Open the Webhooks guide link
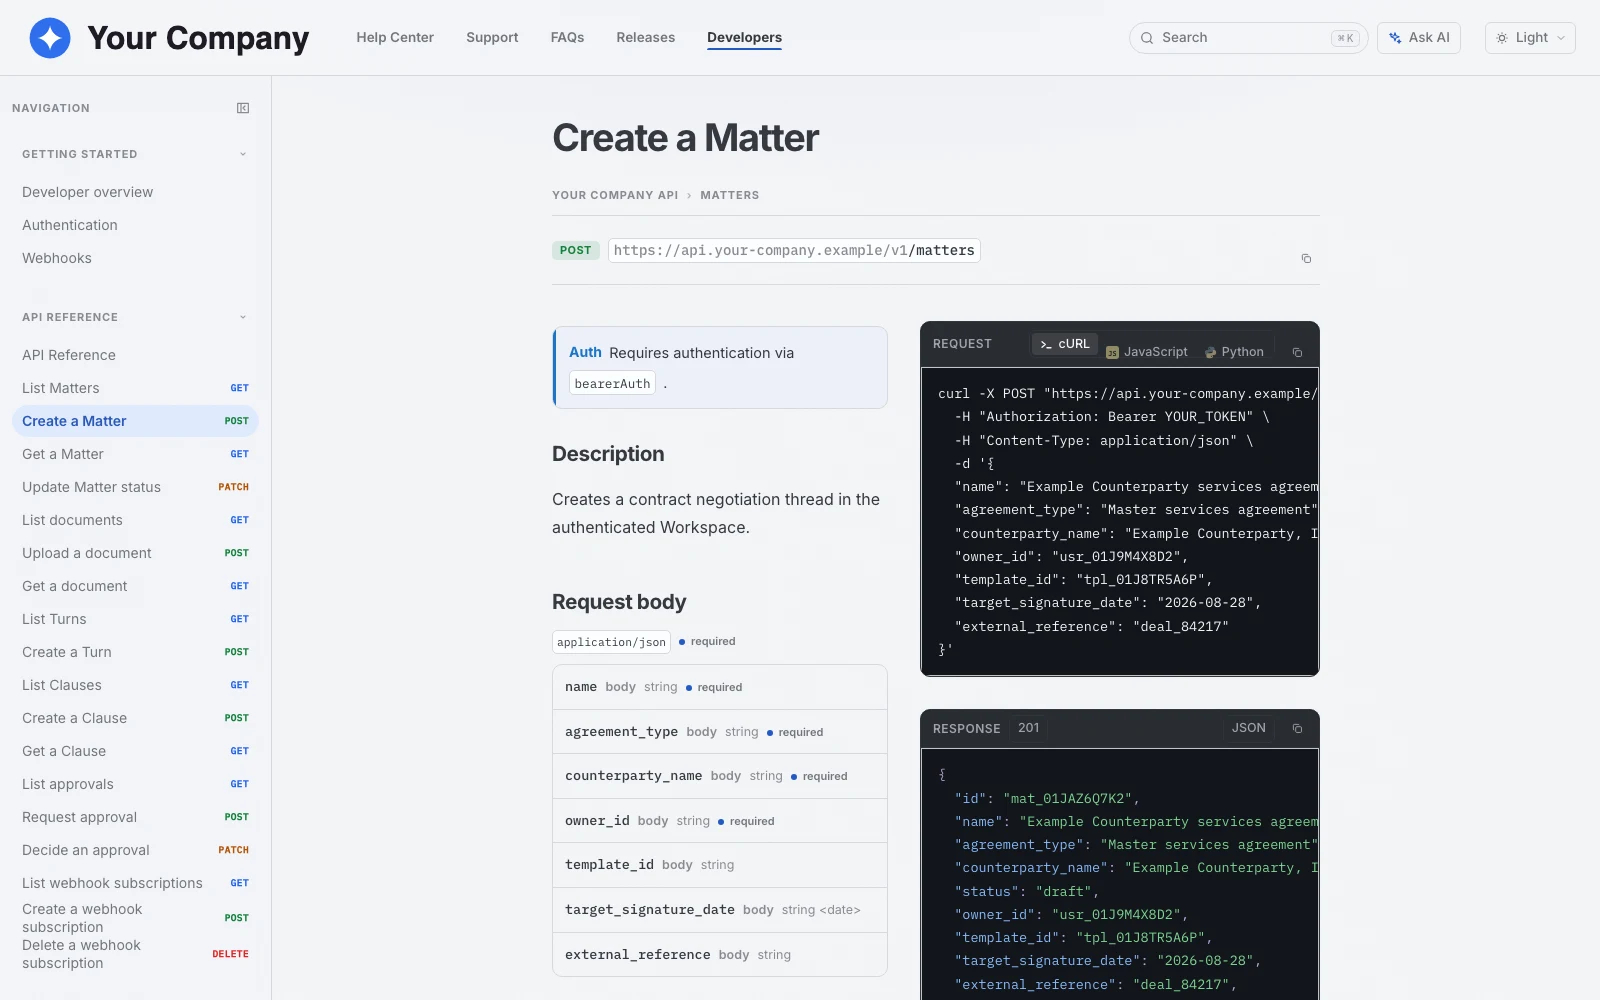The width and height of the screenshot is (1600, 1000). coord(57,258)
